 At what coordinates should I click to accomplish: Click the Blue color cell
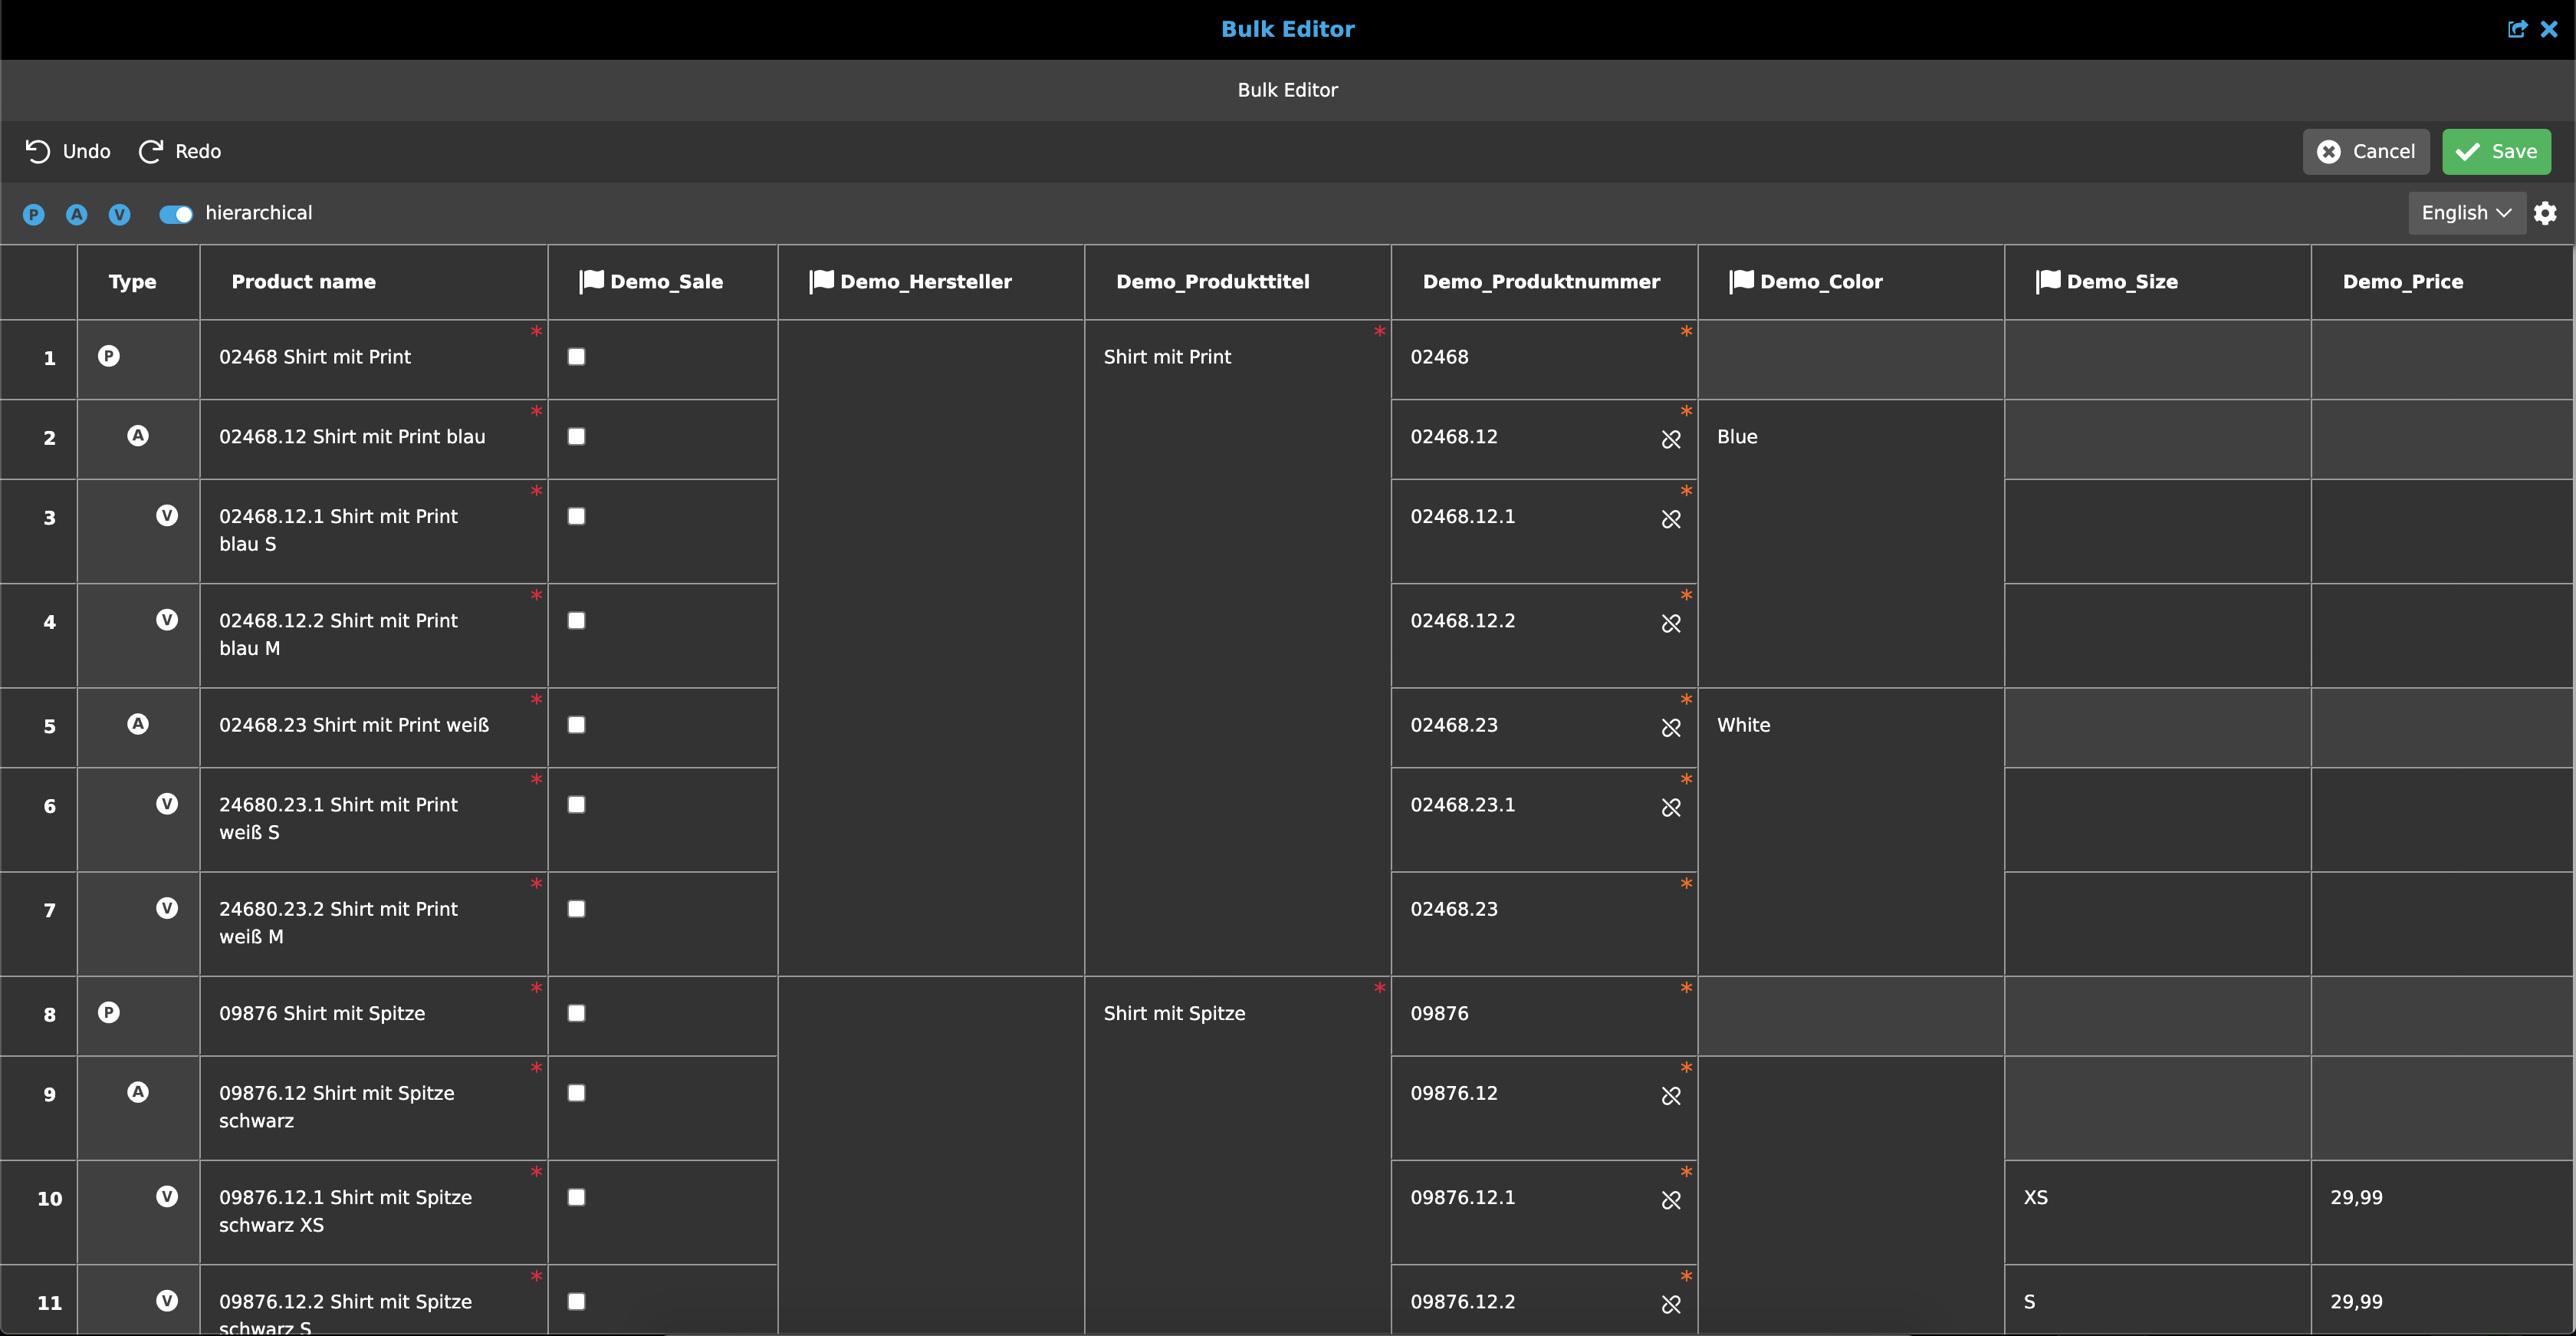1737,437
